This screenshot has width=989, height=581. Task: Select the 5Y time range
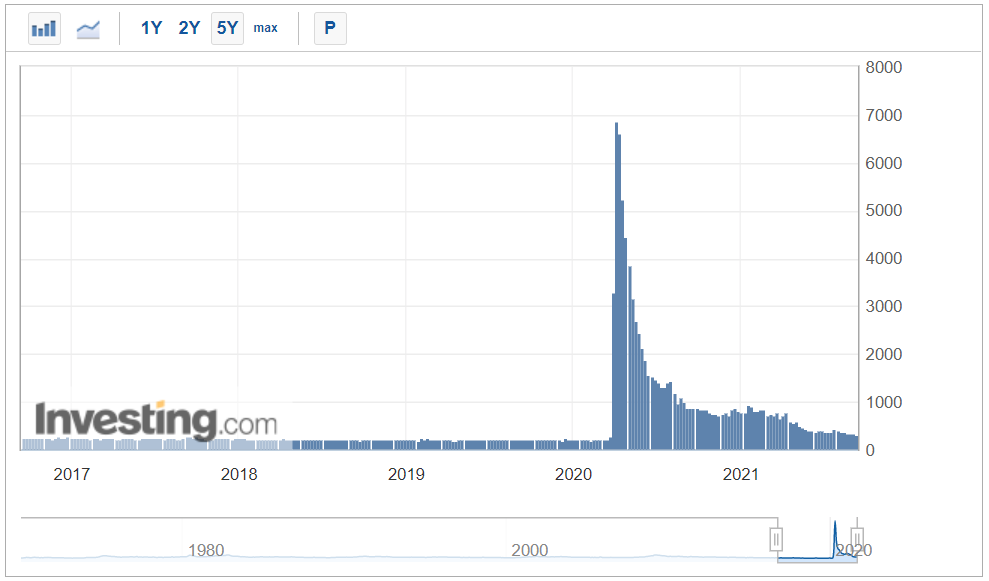227,28
